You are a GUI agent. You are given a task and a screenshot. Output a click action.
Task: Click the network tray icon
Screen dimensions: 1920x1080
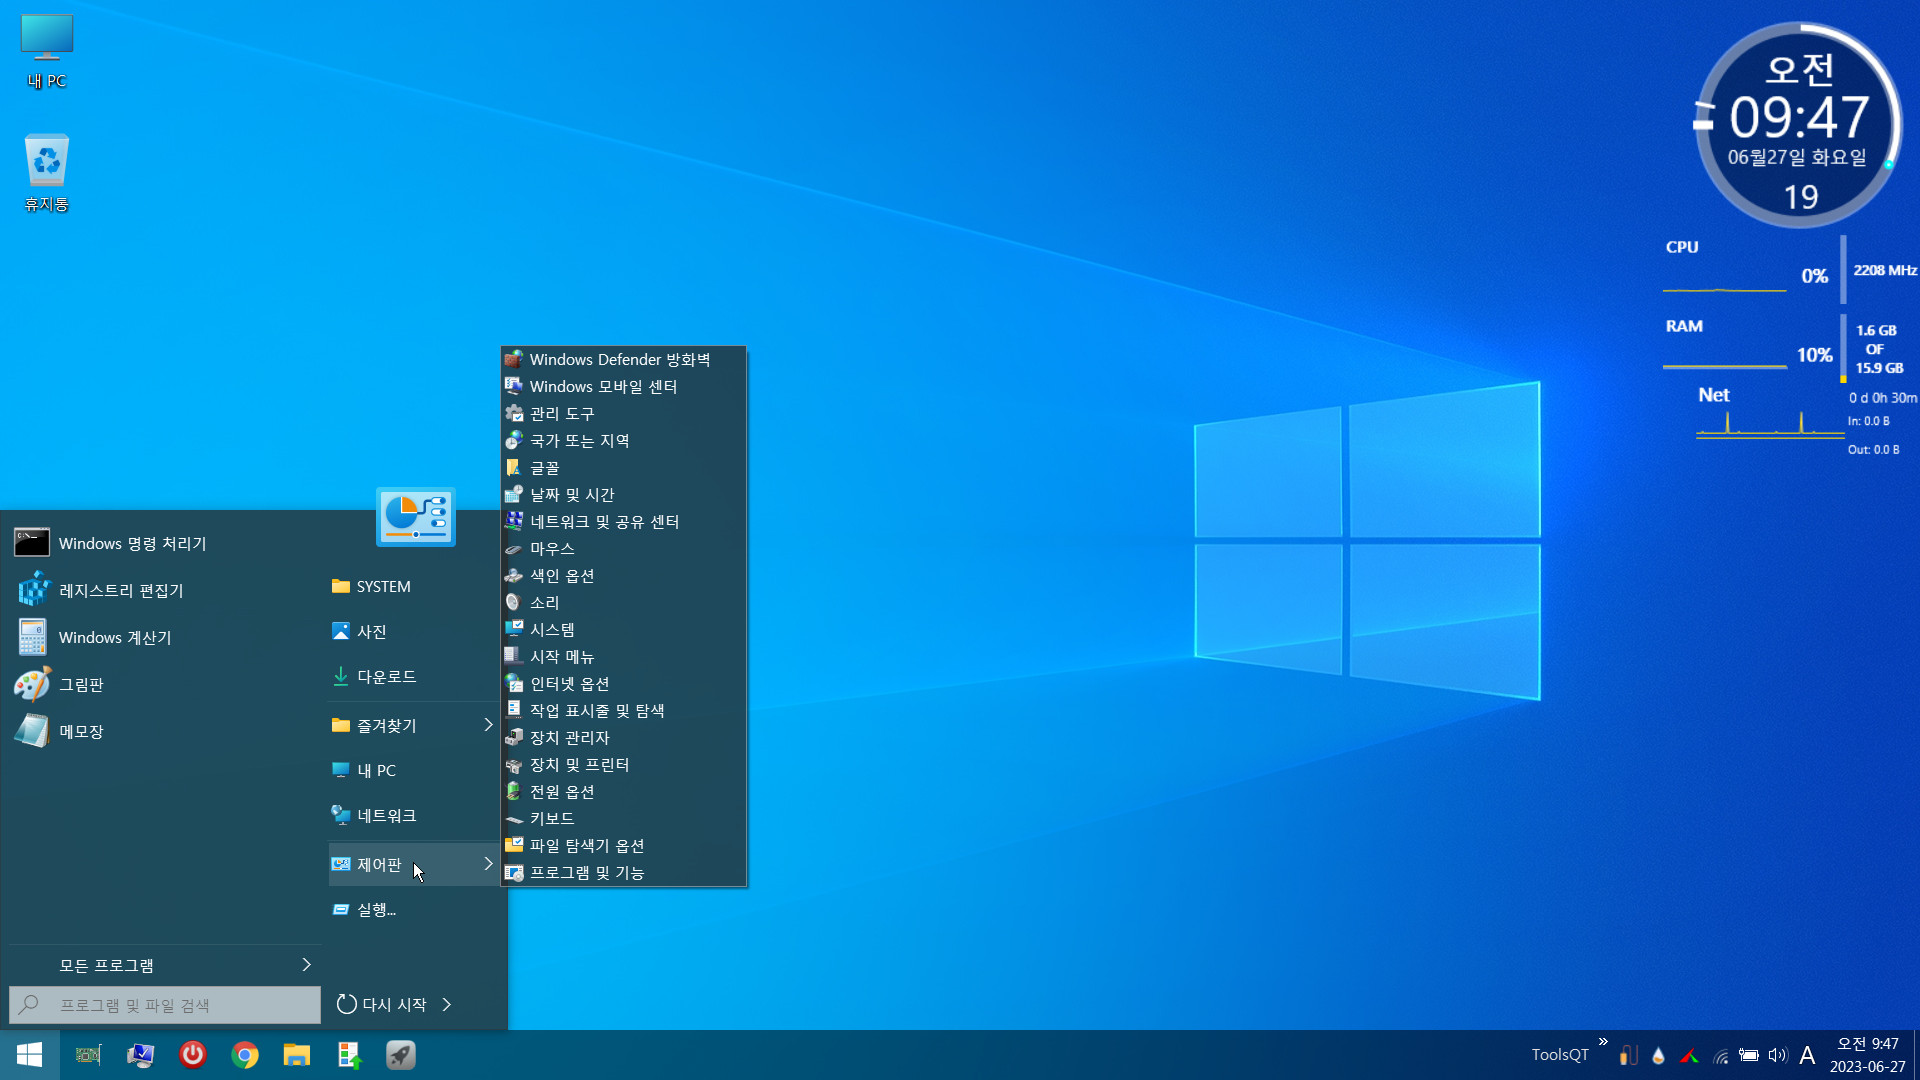pyautogui.click(x=1721, y=1056)
